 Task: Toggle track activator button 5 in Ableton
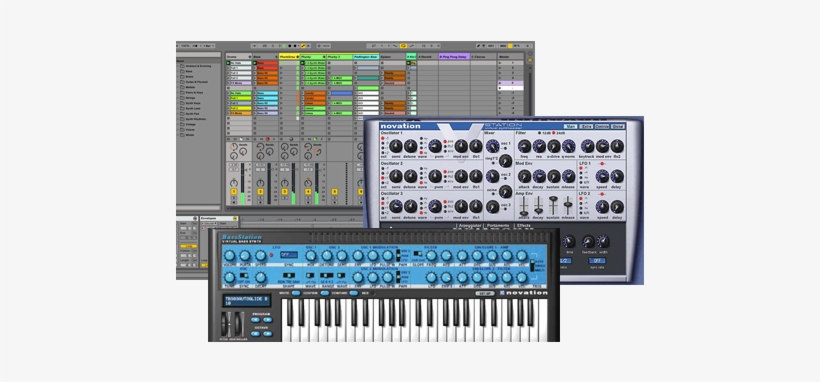(334, 192)
